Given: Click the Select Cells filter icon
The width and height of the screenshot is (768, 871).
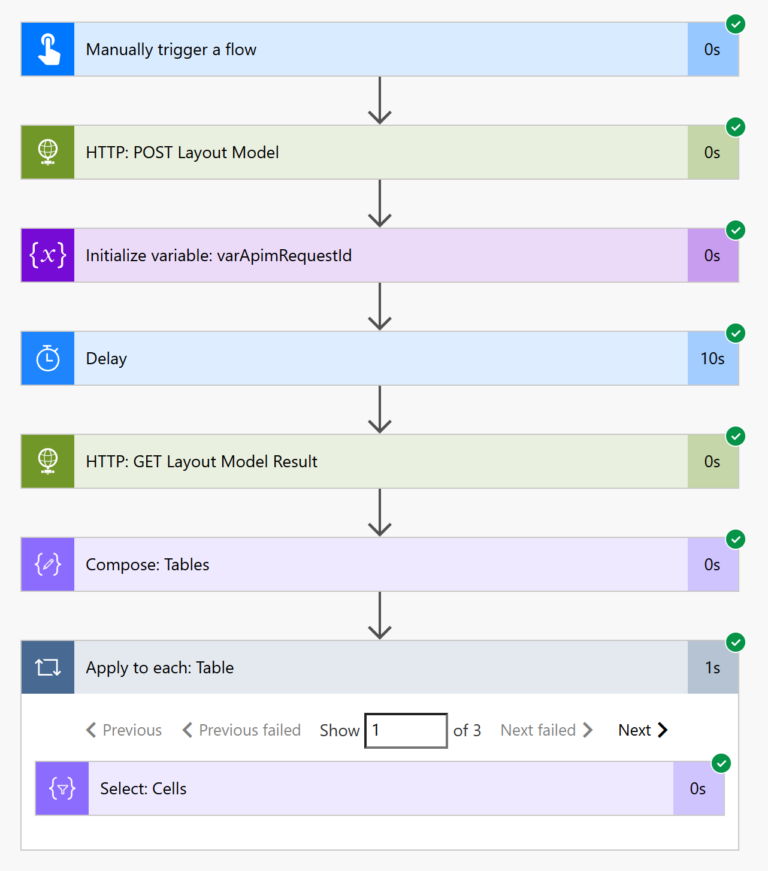Looking at the screenshot, I should click(x=61, y=788).
